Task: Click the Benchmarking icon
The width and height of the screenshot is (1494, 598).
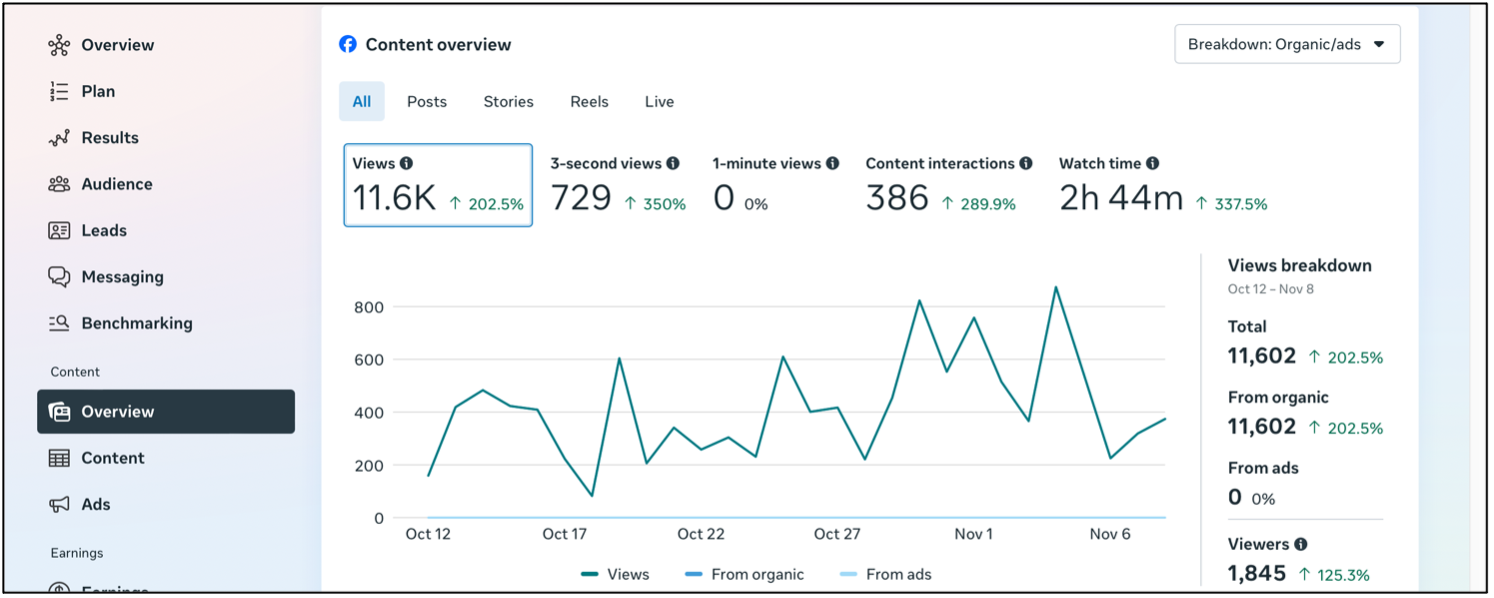Action: tap(59, 323)
